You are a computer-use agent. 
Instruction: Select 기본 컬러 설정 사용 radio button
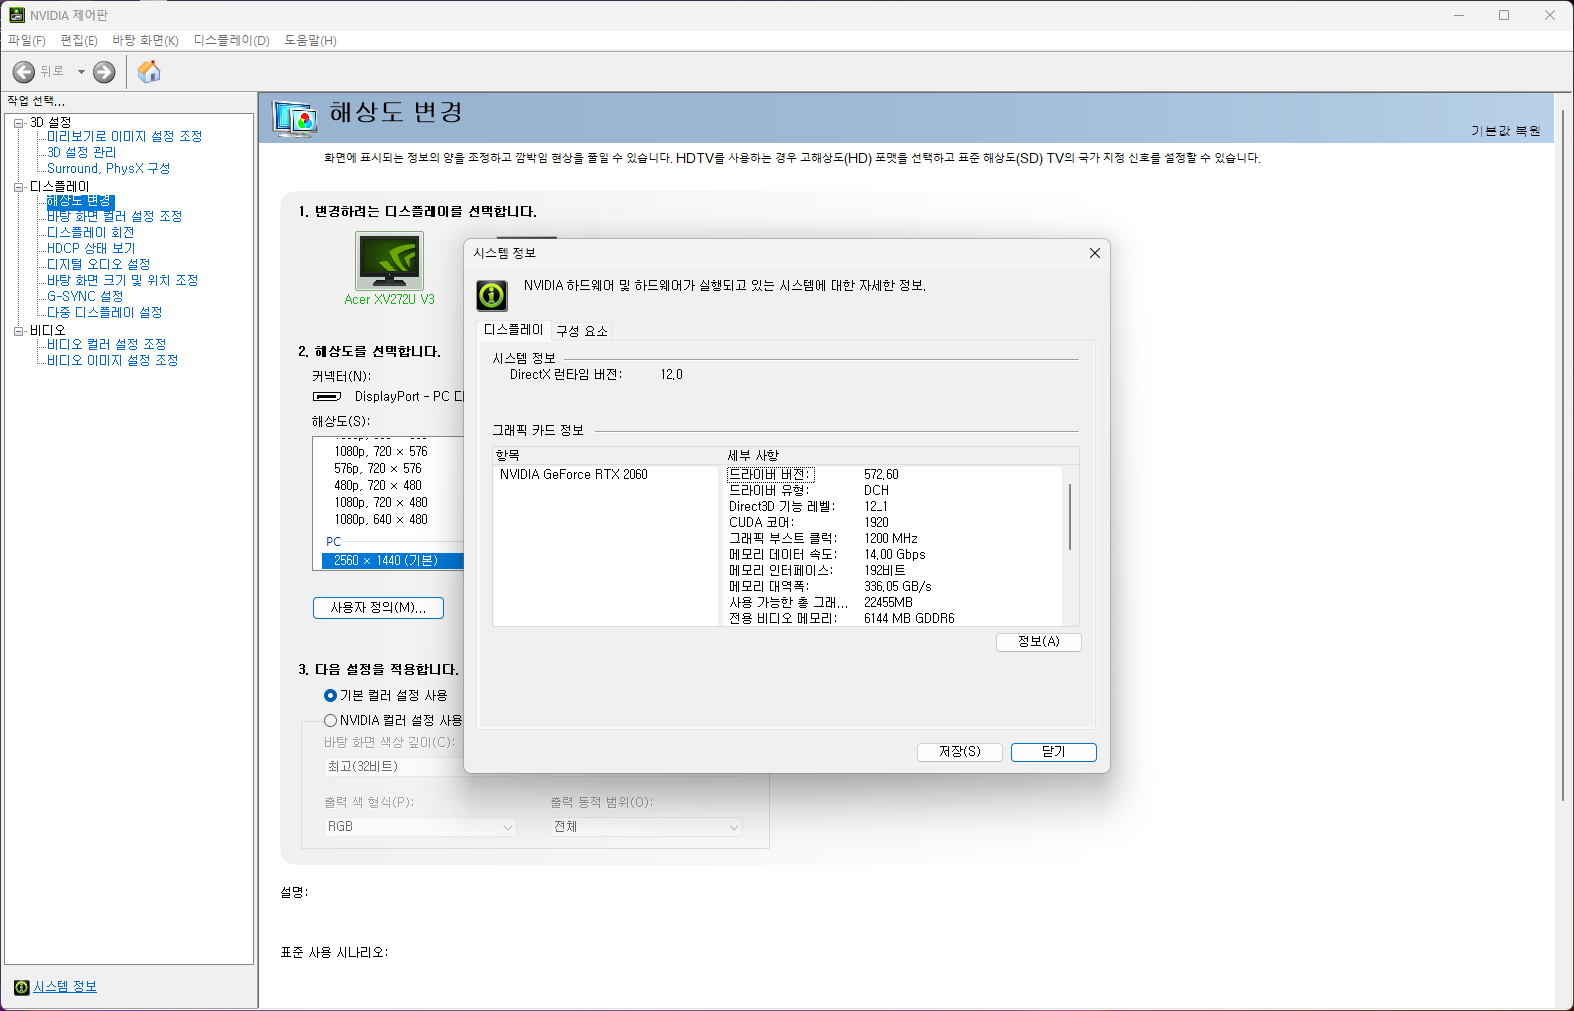(x=330, y=695)
